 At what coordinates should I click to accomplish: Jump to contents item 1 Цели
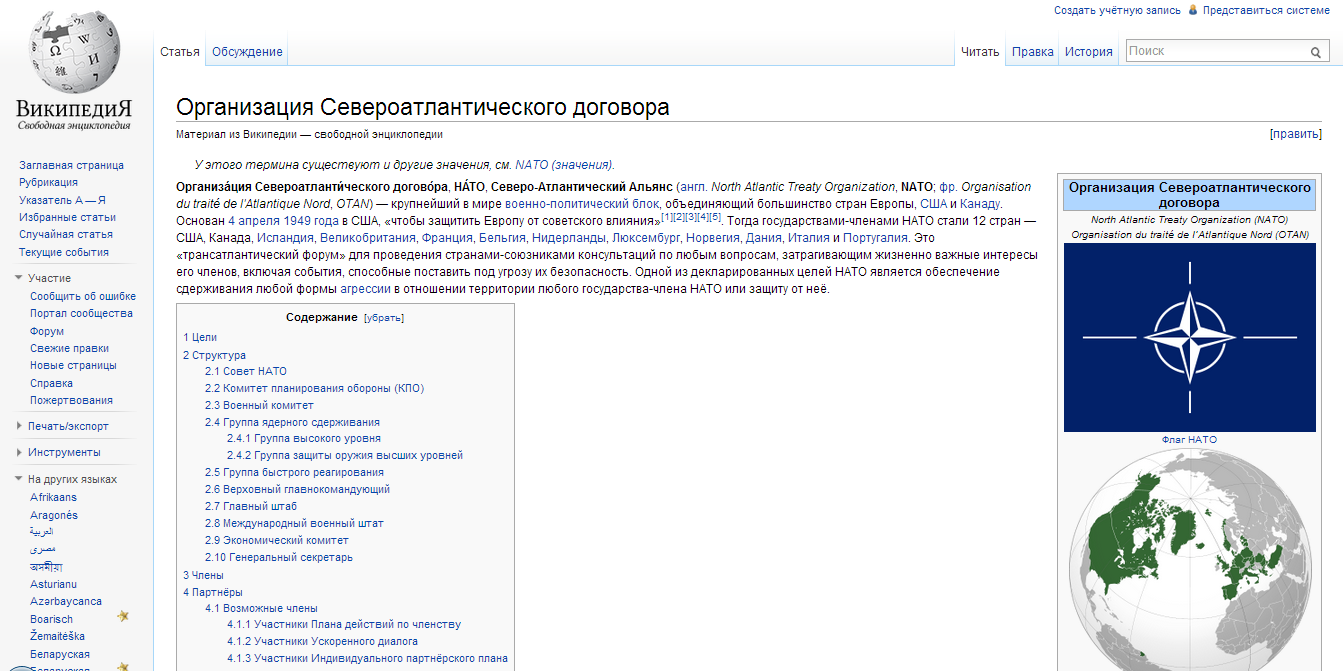coord(200,337)
